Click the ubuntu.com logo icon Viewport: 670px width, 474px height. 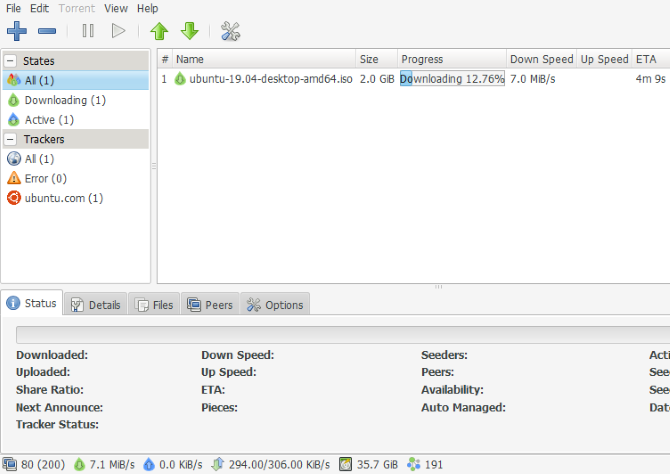(14, 198)
